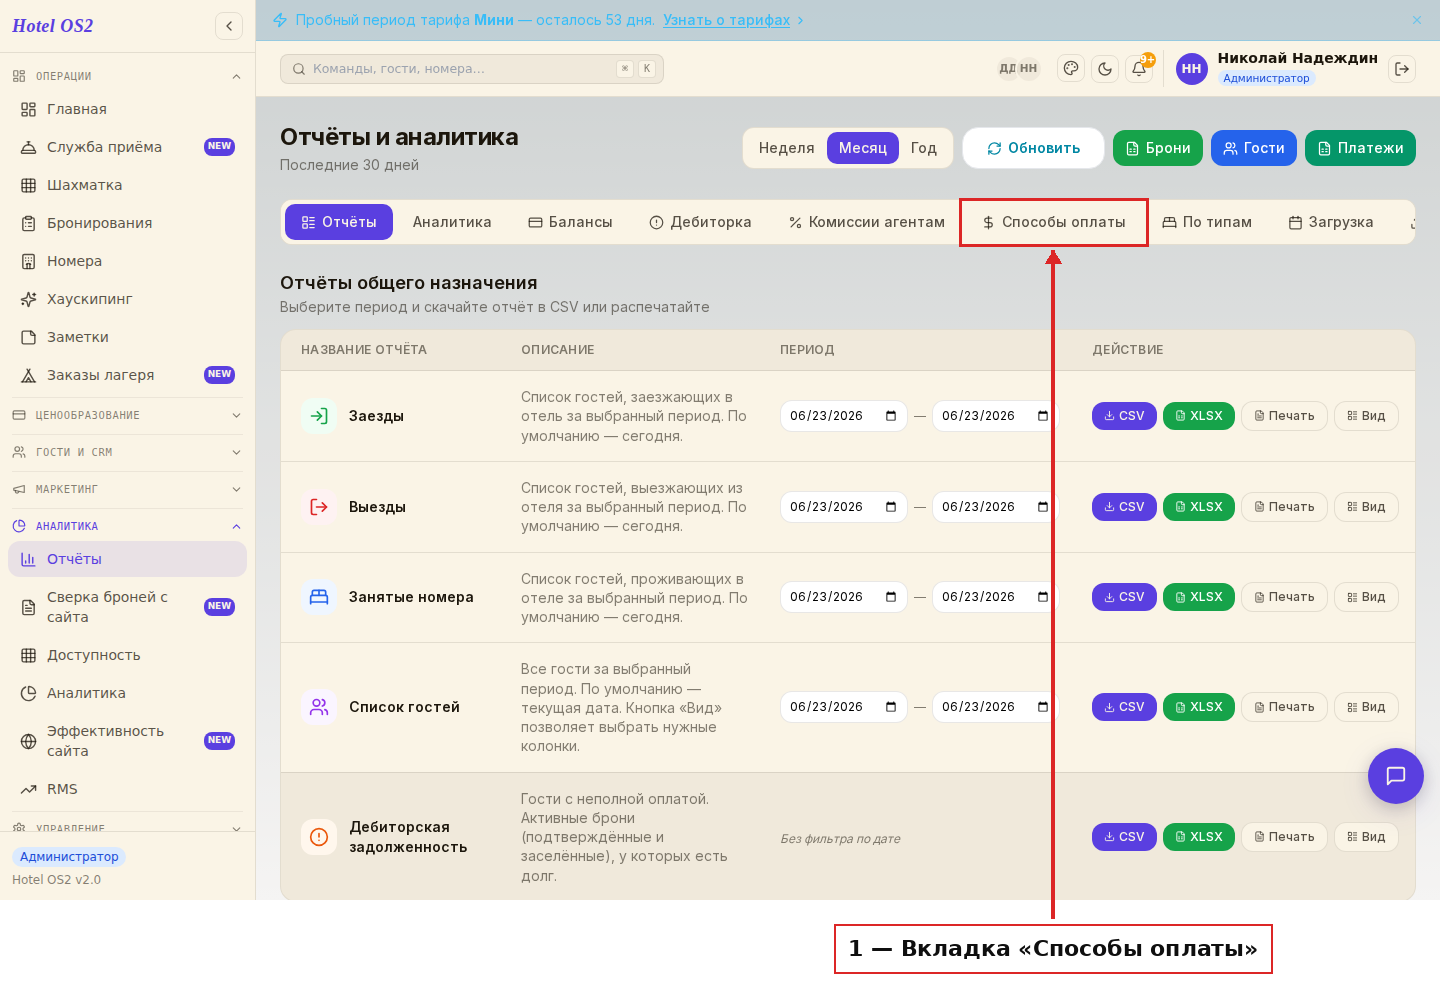Open the chat bubble floating button
This screenshot has width=1440, height=997.
[1396, 776]
